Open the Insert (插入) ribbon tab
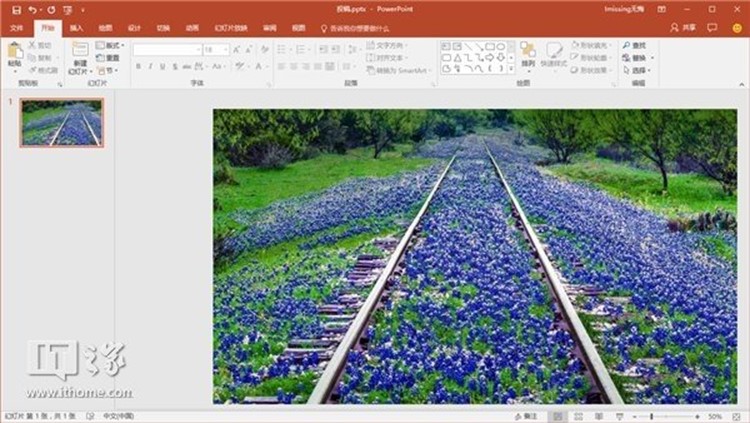The image size is (750, 423). click(x=76, y=28)
